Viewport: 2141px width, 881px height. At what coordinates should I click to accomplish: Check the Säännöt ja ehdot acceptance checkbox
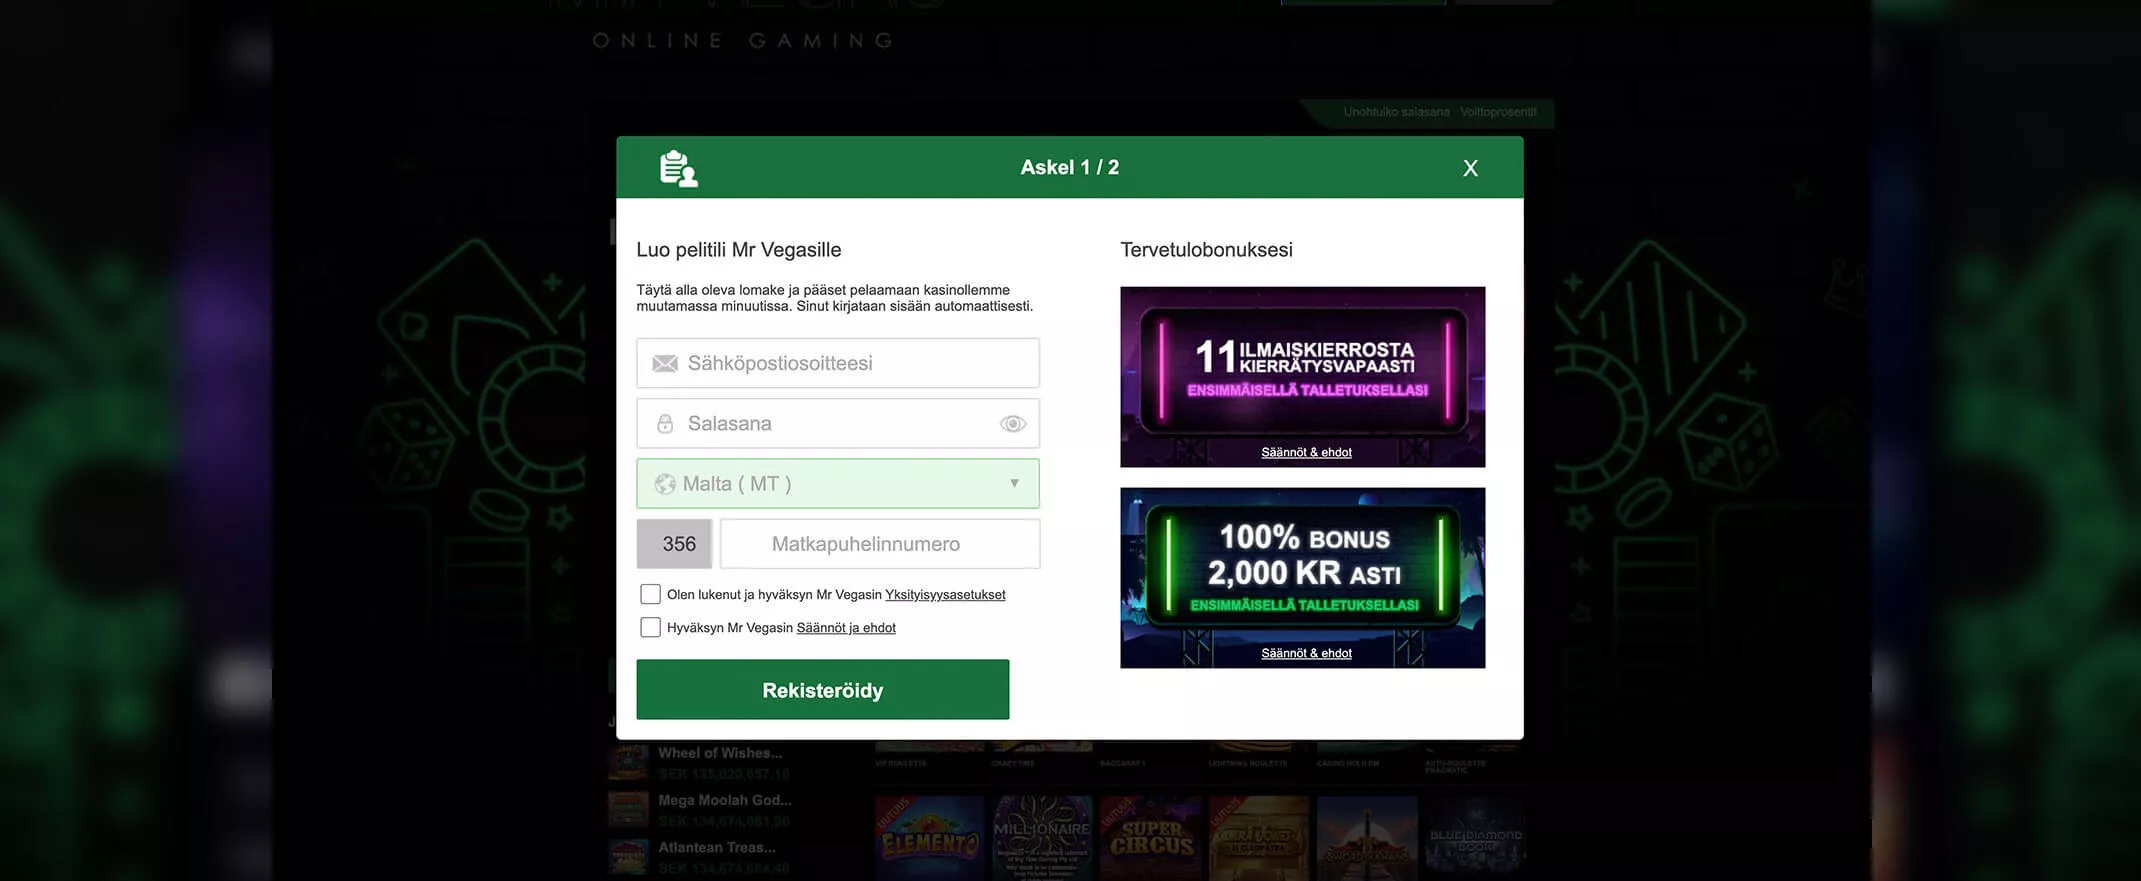click(x=650, y=627)
